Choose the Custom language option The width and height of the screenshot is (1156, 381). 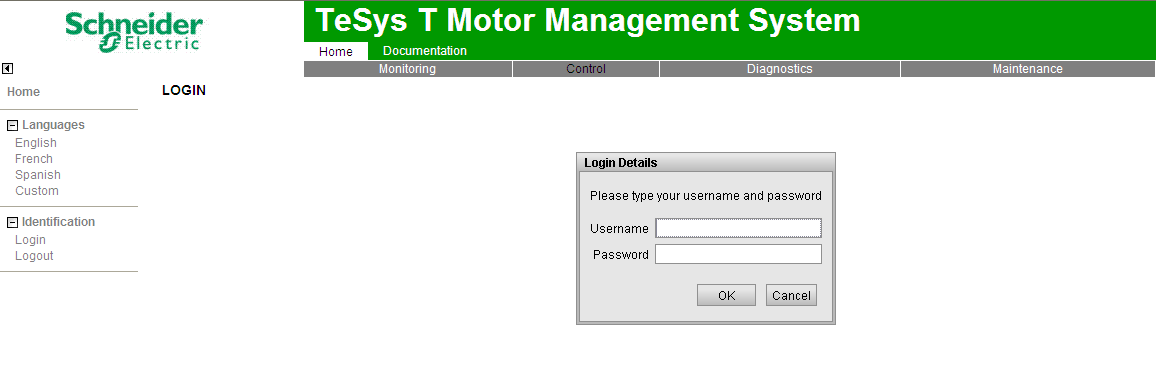tap(37, 191)
